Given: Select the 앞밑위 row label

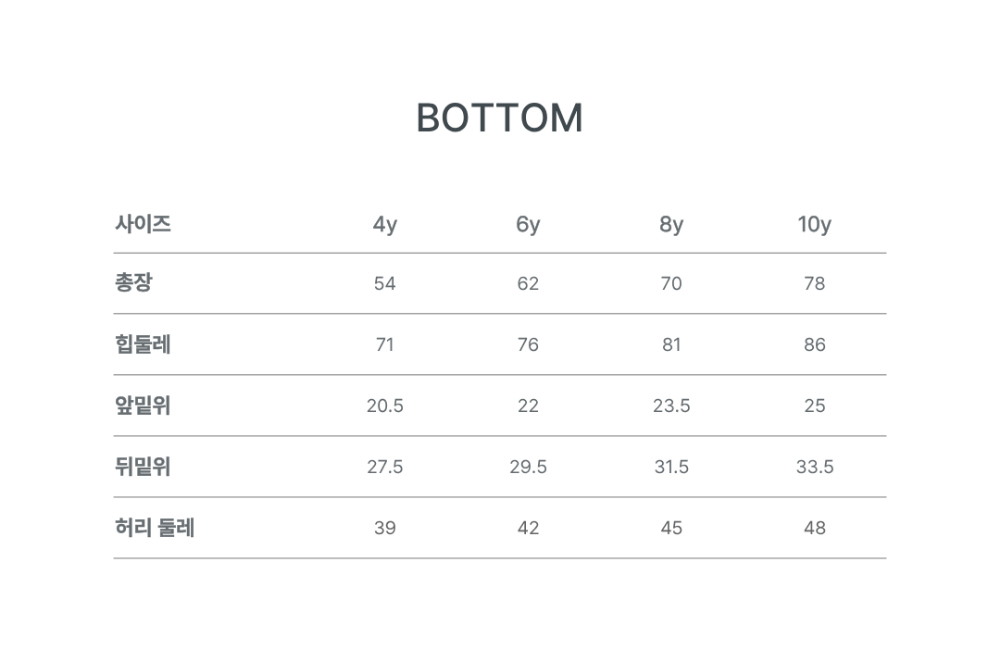Looking at the screenshot, I should [x=143, y=405].
